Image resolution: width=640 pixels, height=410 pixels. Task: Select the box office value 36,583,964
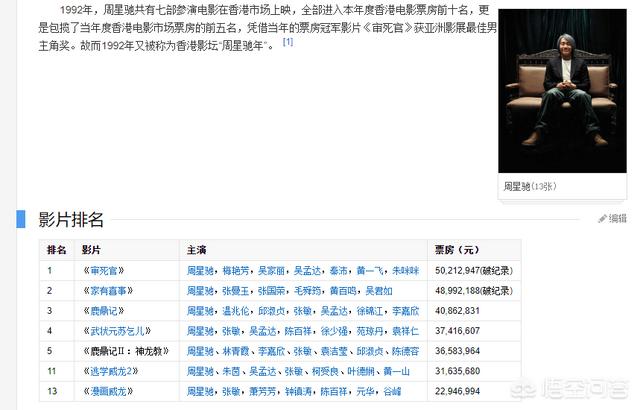pyautogui.click(x=457, y=351)
